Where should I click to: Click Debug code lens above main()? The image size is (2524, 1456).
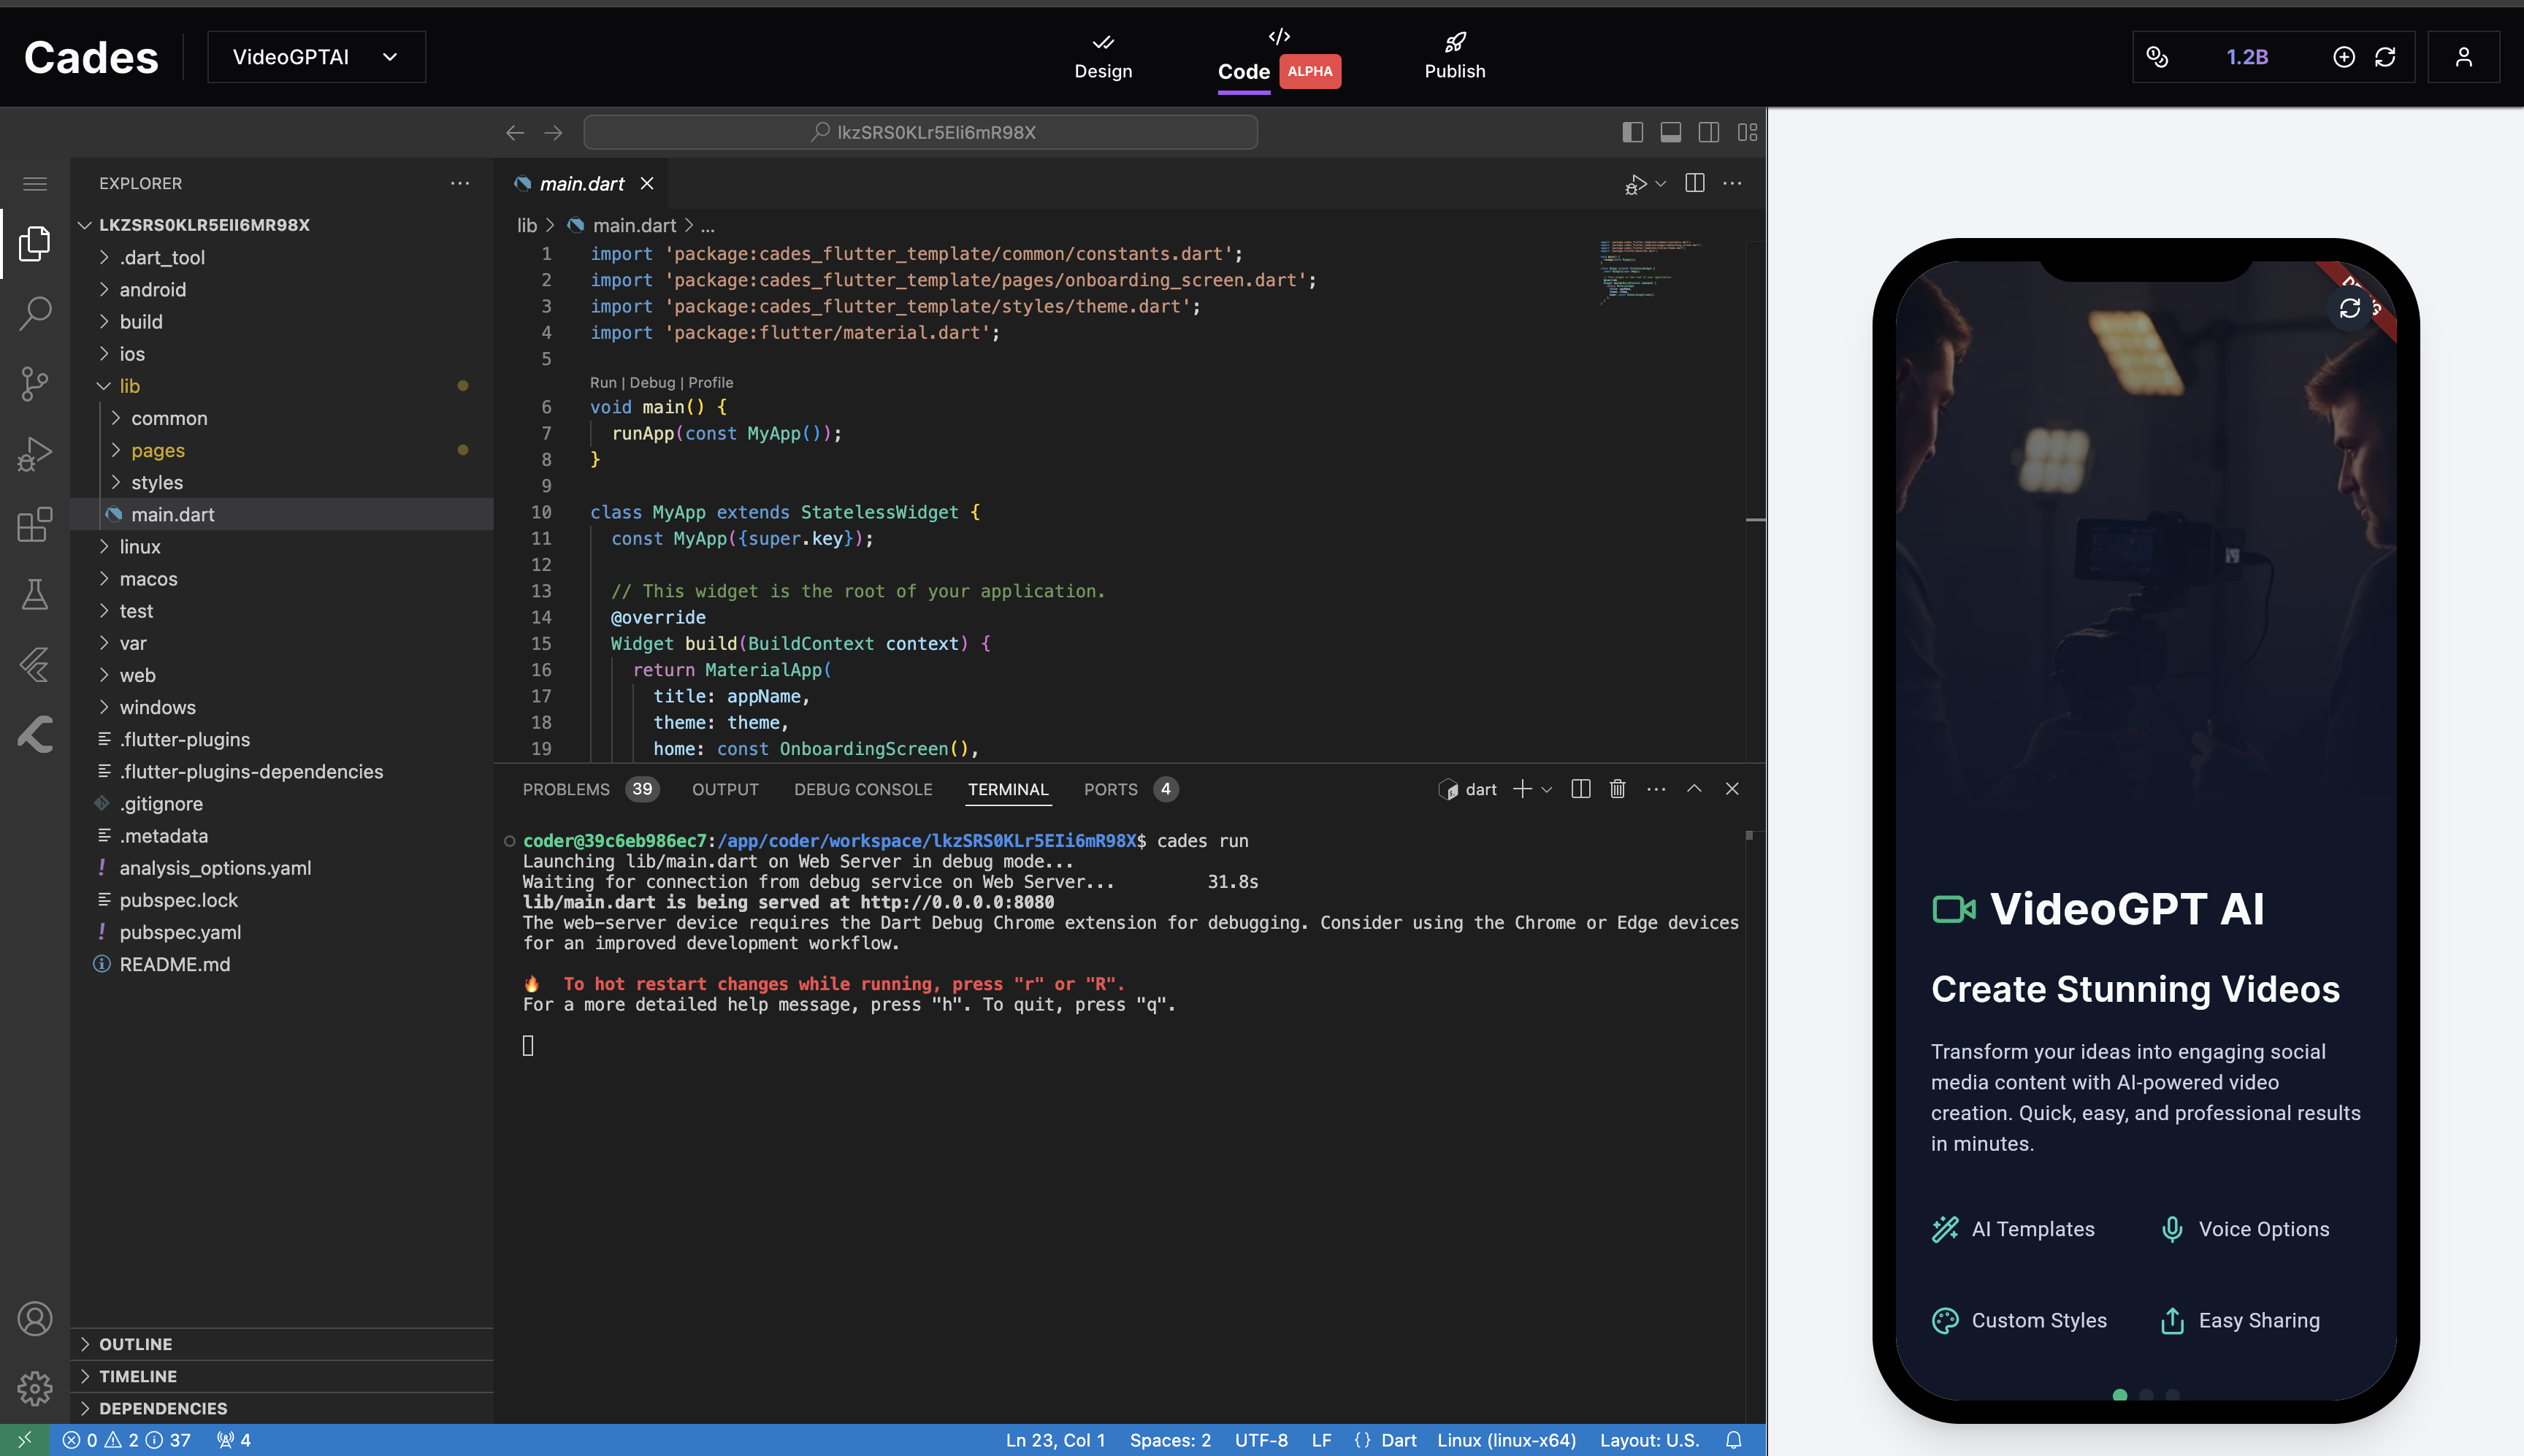point(652,382)
